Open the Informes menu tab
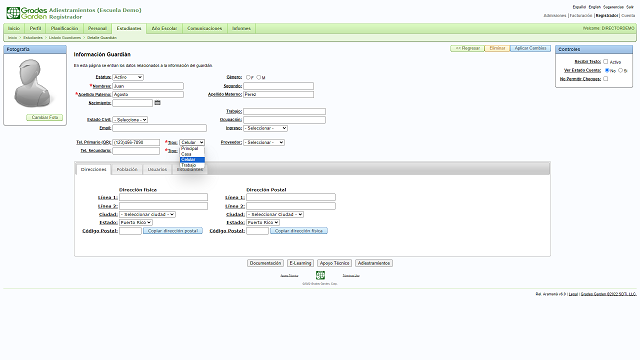Screen dimensions: 640x360 (241, 28)
